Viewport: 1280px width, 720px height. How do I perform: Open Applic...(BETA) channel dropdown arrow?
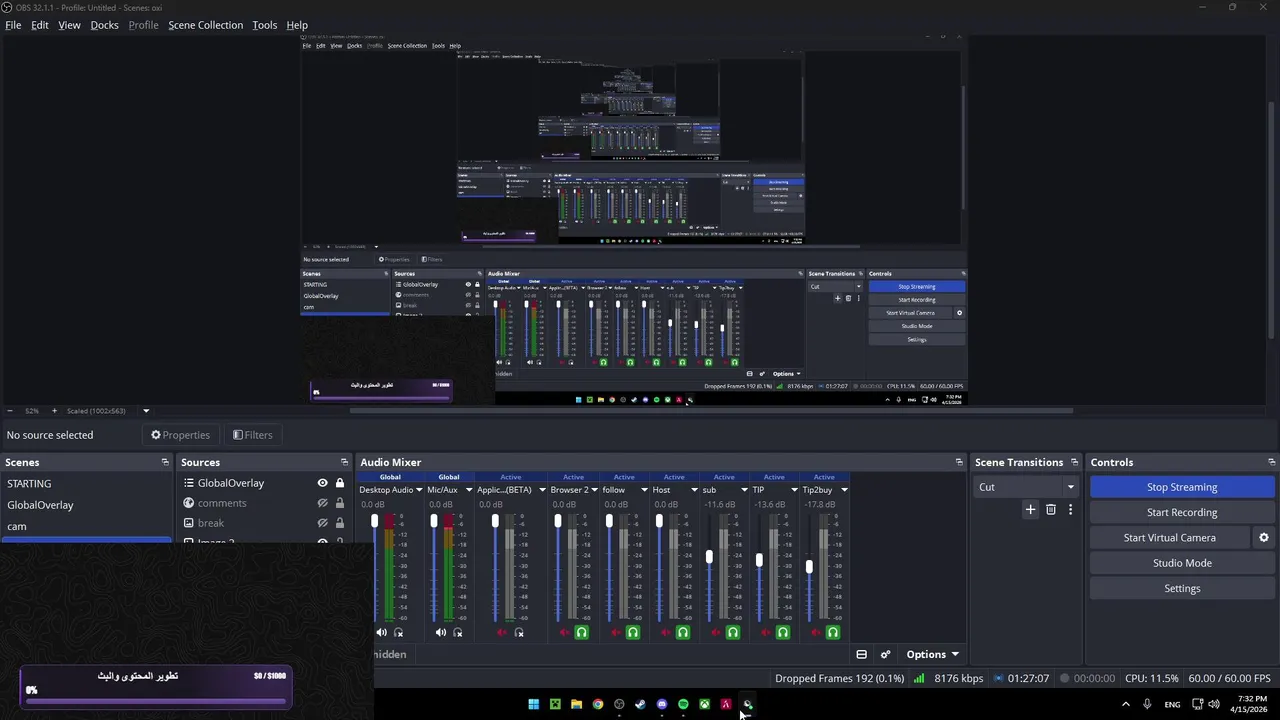click(x=542, y=490)
